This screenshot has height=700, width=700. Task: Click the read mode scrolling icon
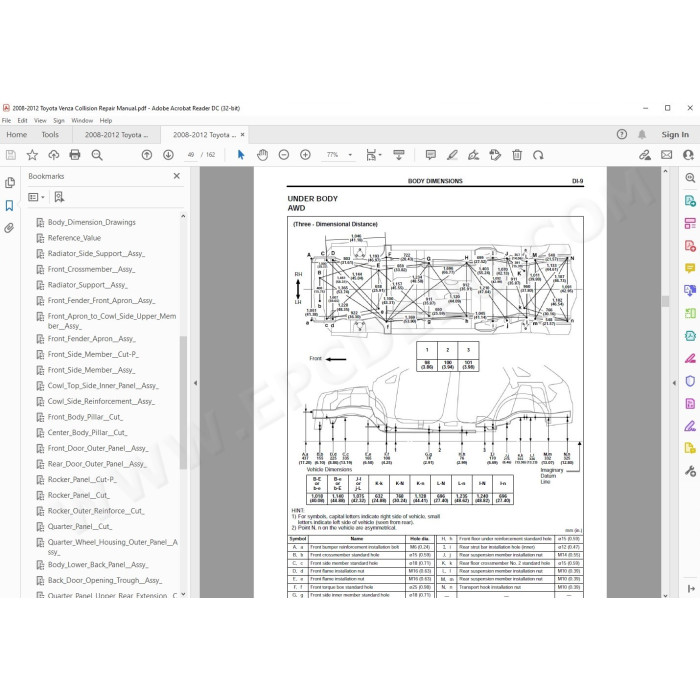[399, 155]
